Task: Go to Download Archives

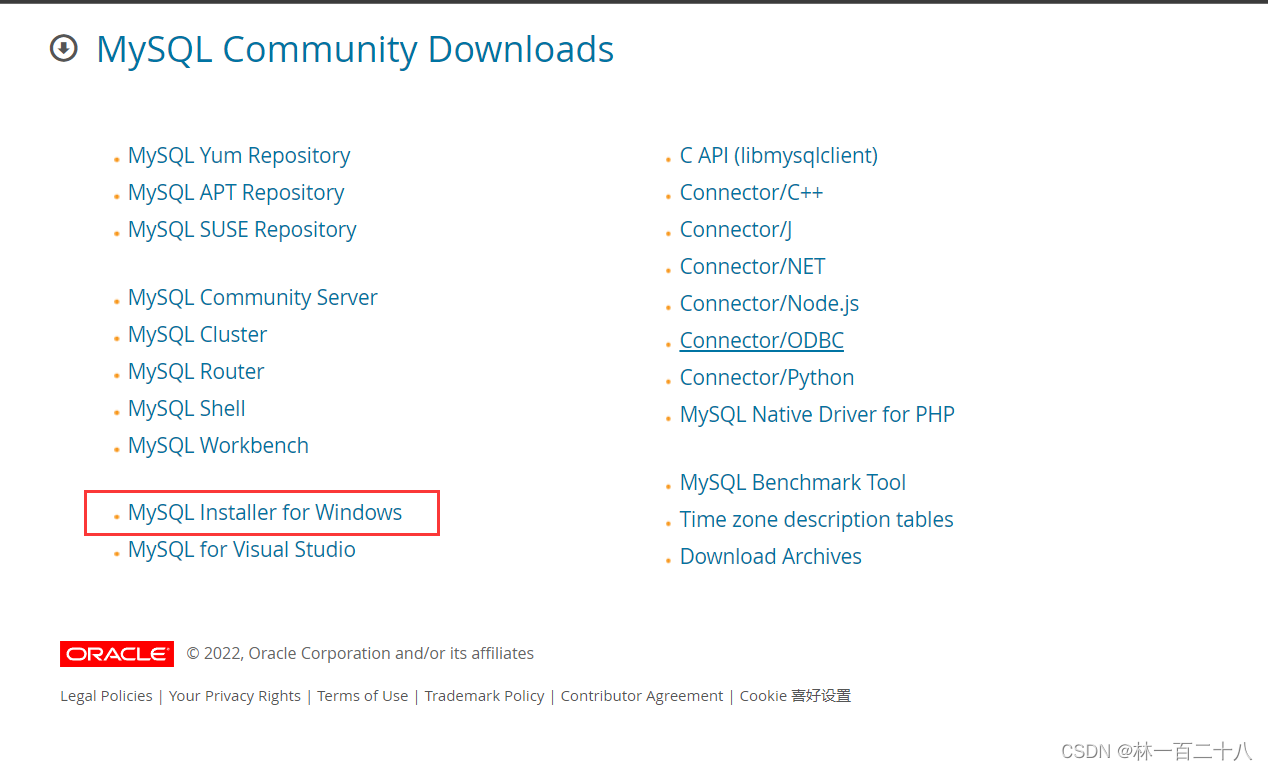Action: pyautogui.click(x=771, y=557)
